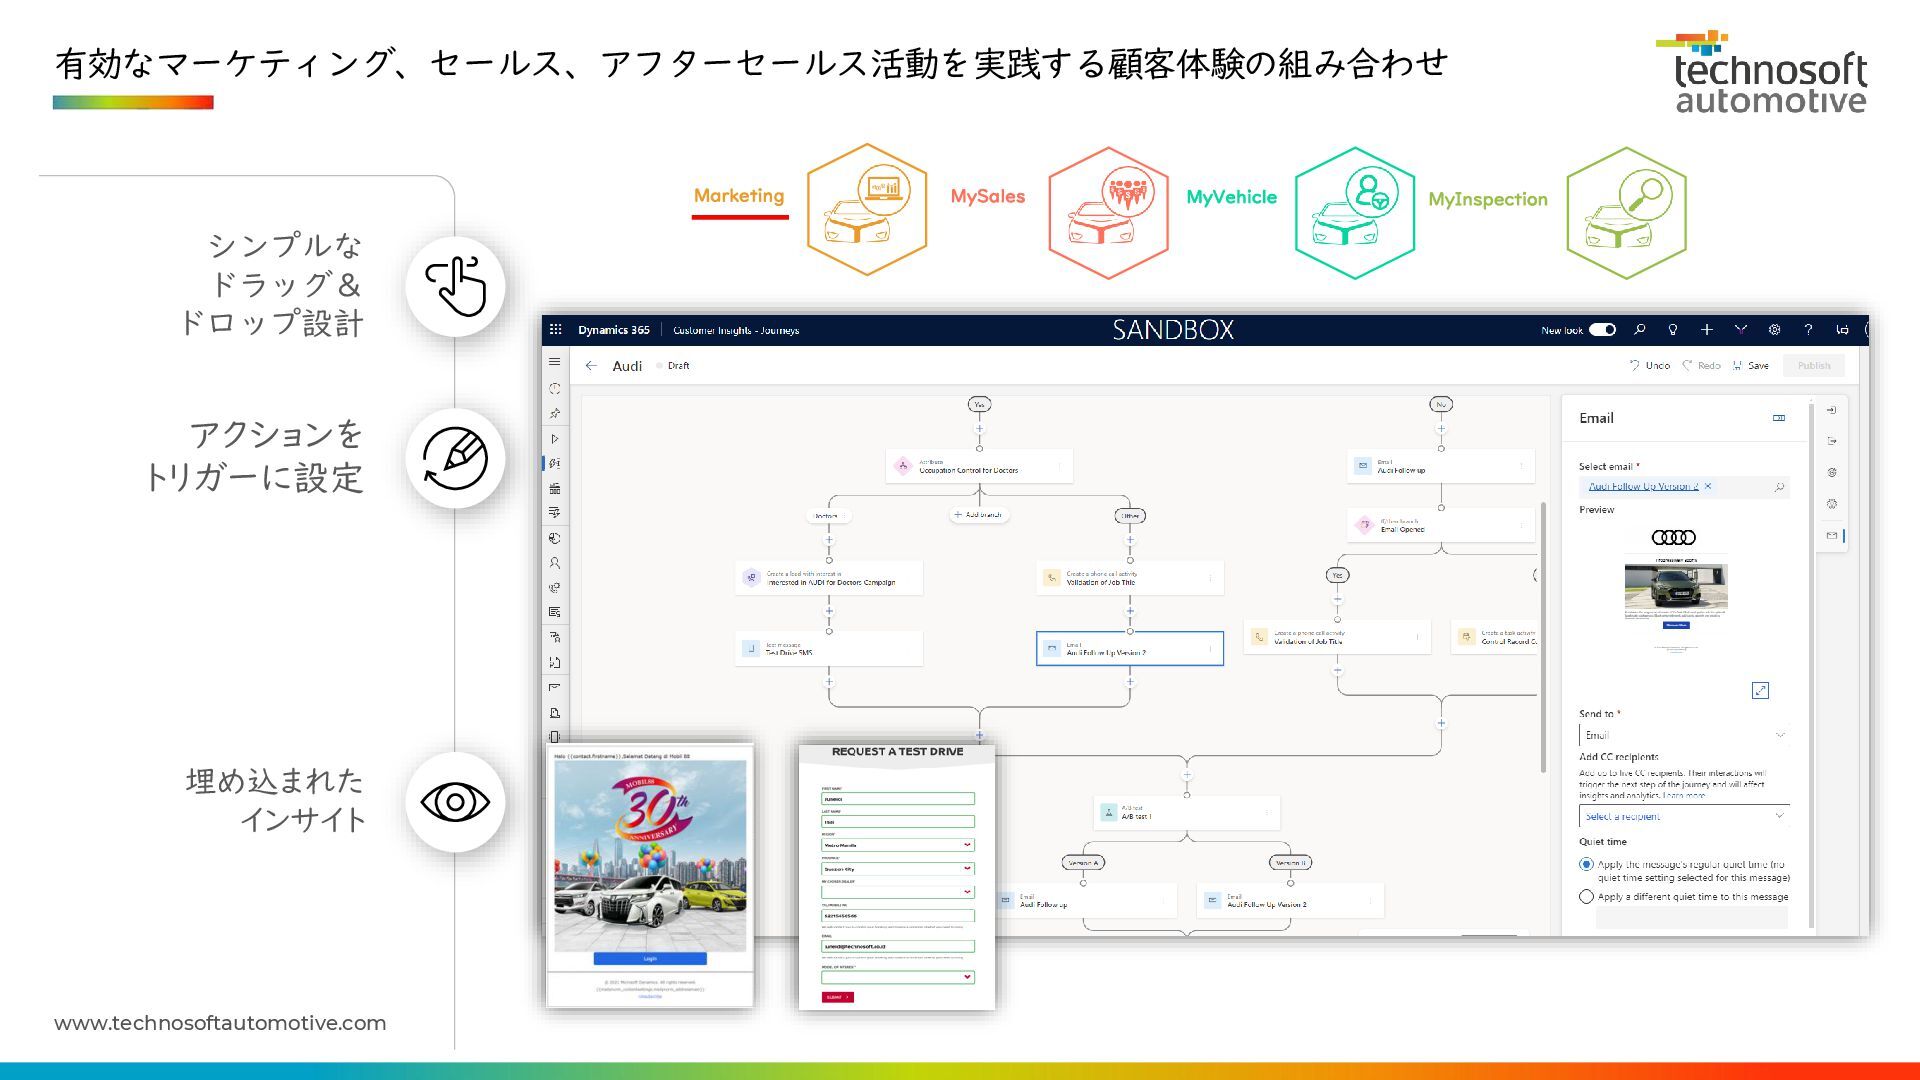The width and height of the screenshot is (1920, 1080).
Task: Select Apply a different quiet time option
Action: [1586, 897]
